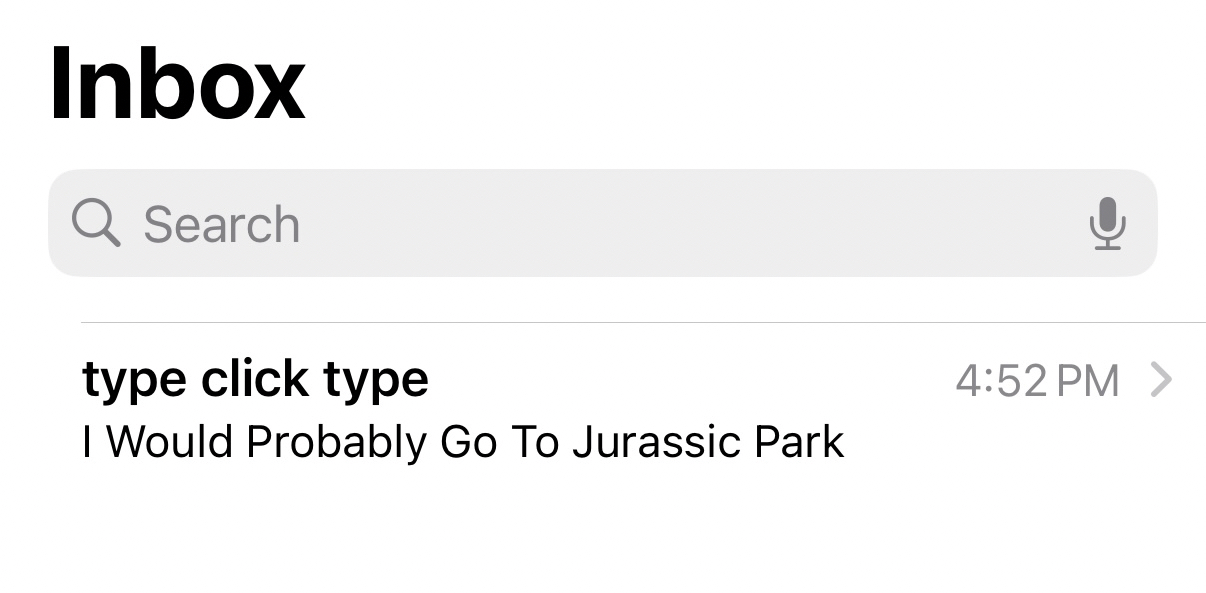
Task: Click the 4:52 PM timestamp
Action: (1037, 380)
